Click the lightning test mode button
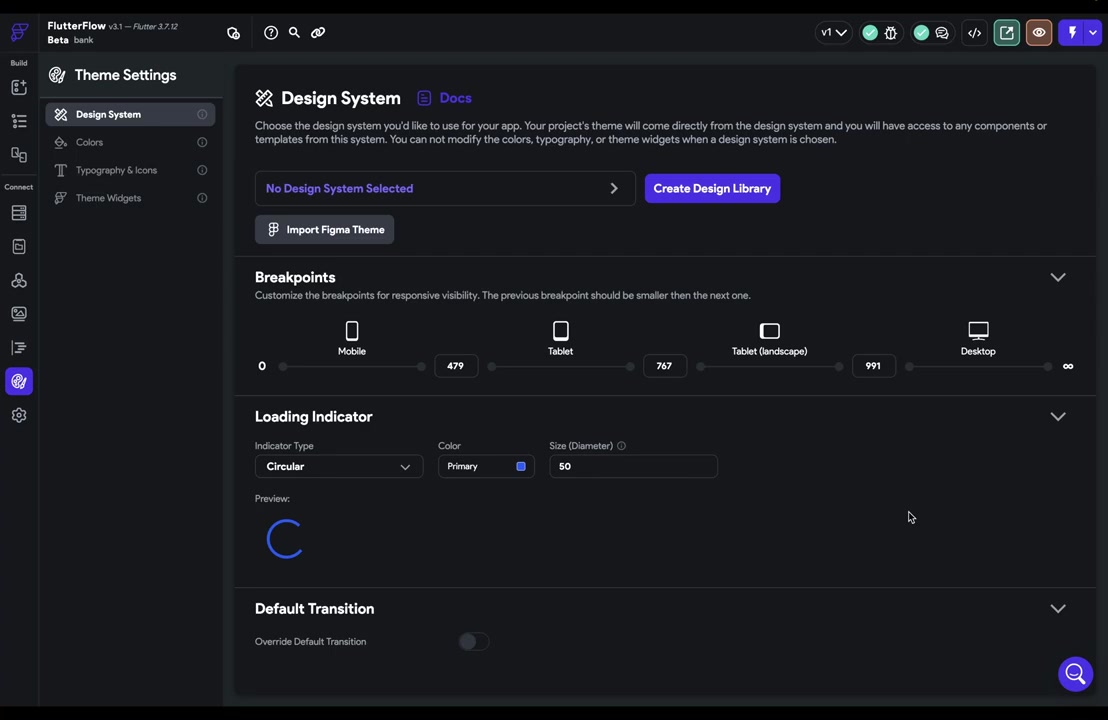Image resolution: width=1108 pixels, height=720 pixels. [x=1072, y=33]
